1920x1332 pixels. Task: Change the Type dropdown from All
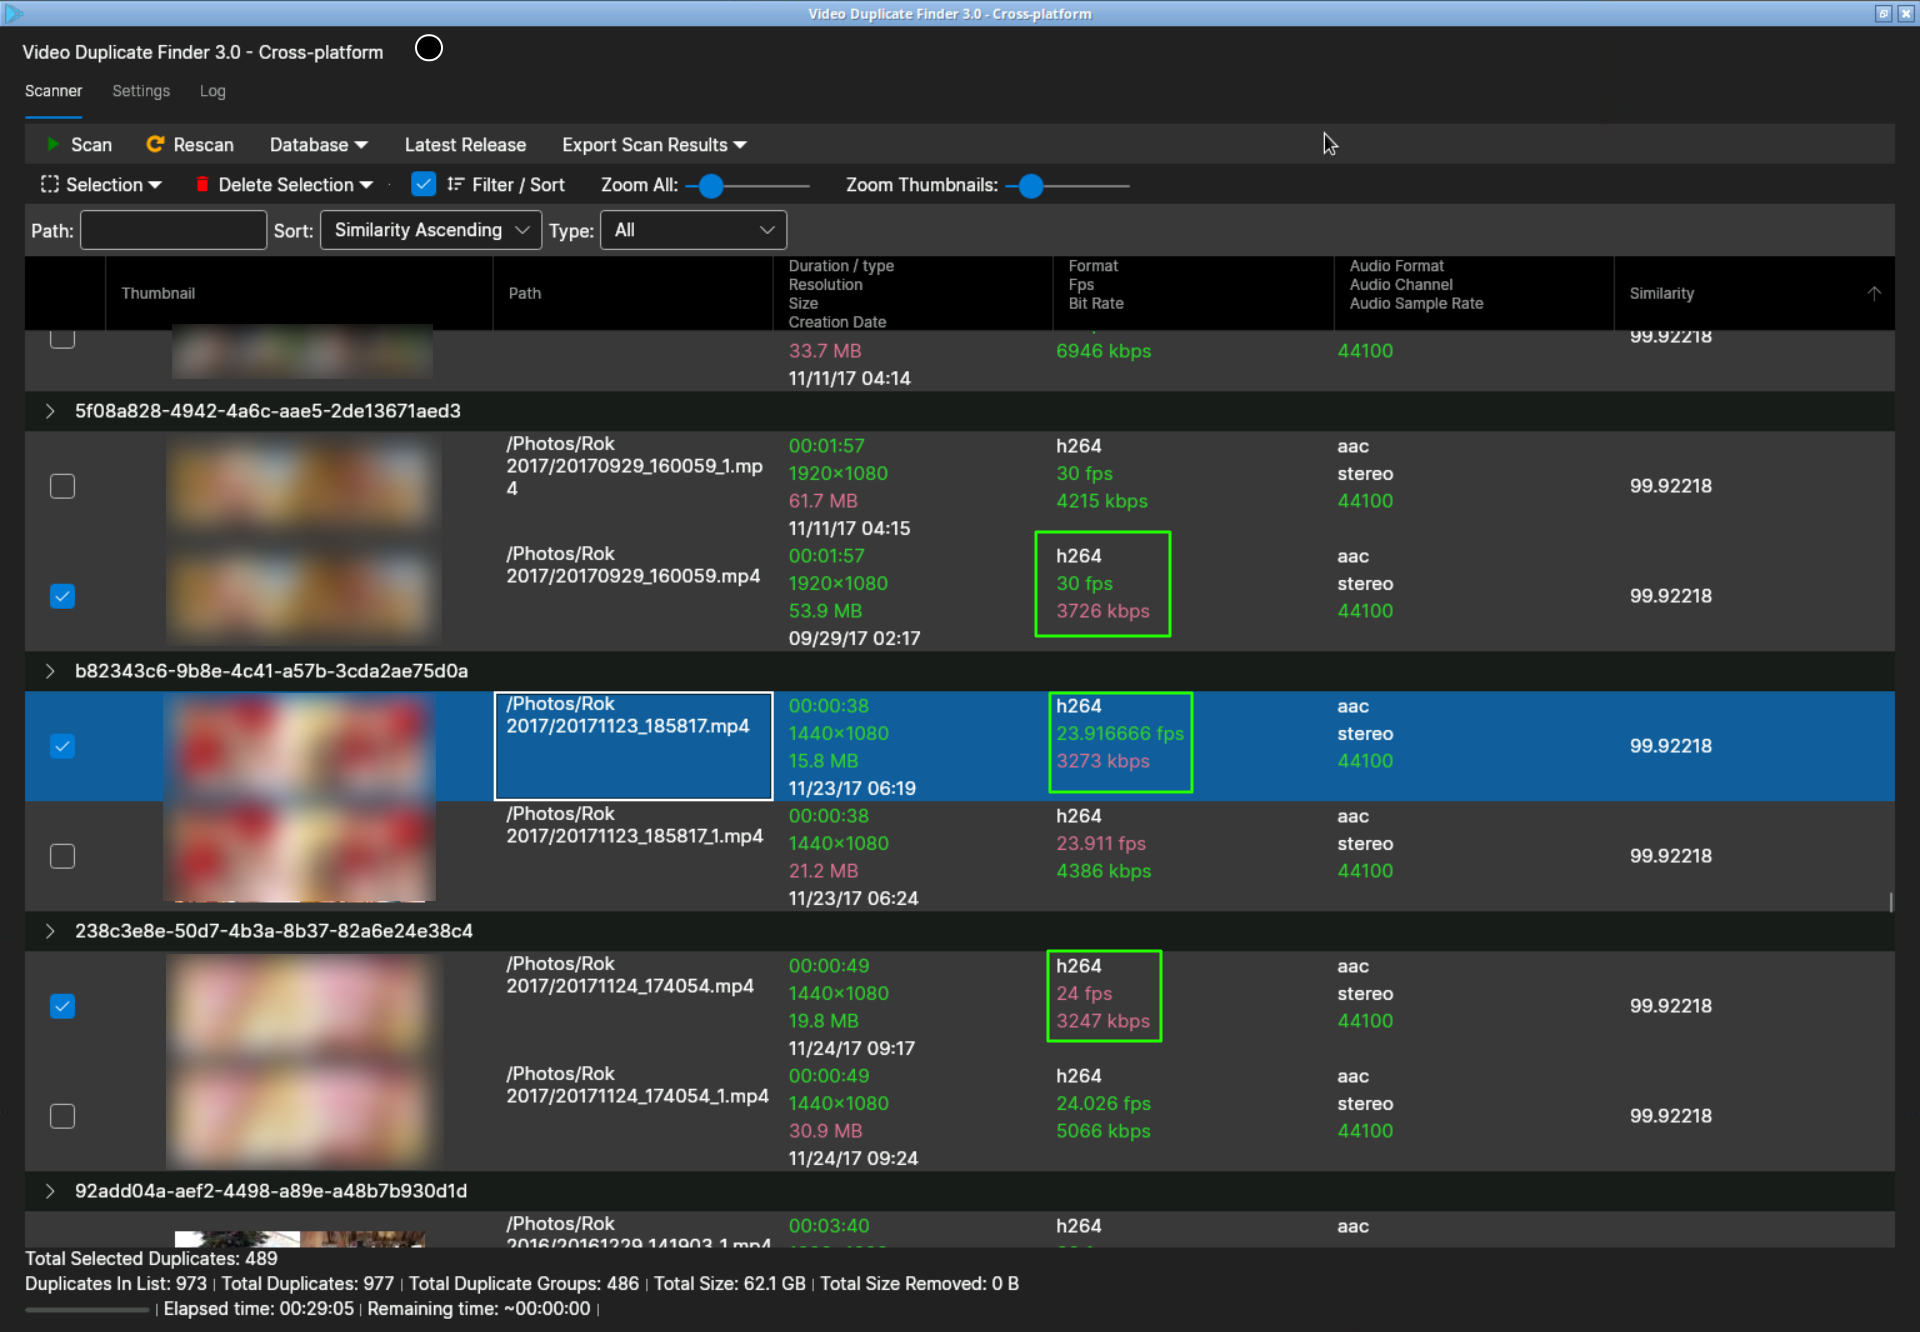692,230
